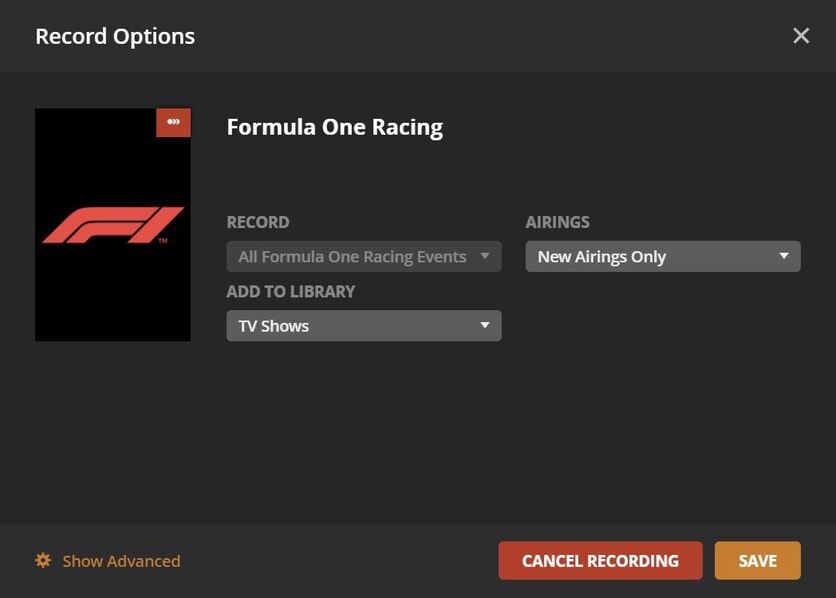Save the recording options
836x598 pixels.
point(757,561)
